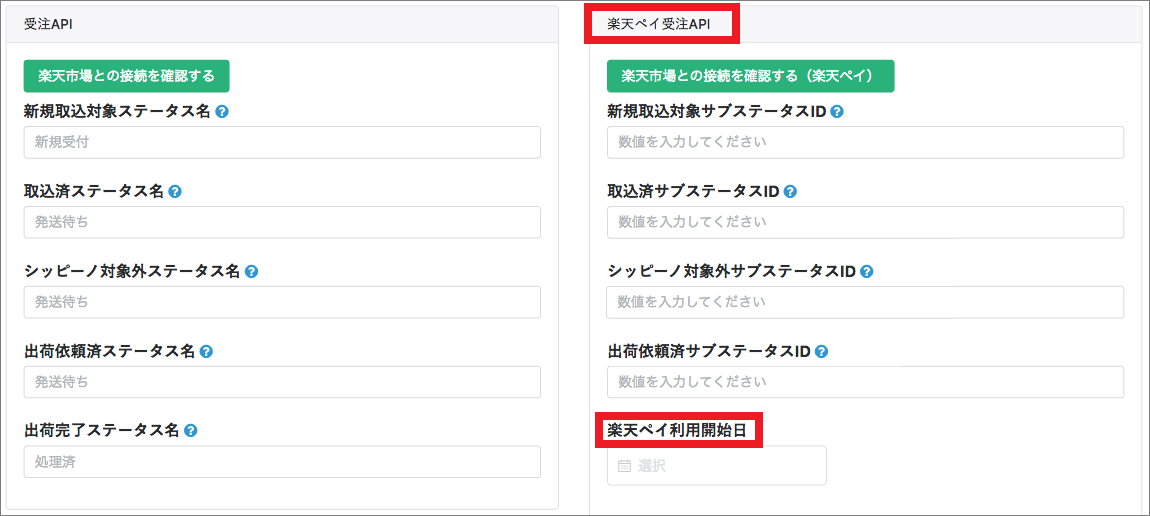Click help icon beside 新規取込対象ステータス名

click(x=222, y=112)
